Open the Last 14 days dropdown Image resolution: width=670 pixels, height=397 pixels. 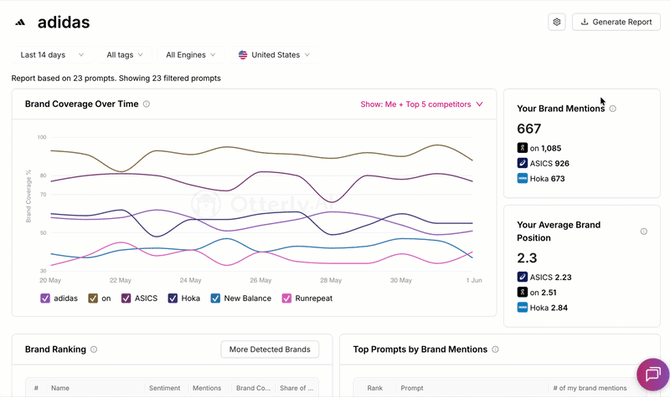[52, 55]
